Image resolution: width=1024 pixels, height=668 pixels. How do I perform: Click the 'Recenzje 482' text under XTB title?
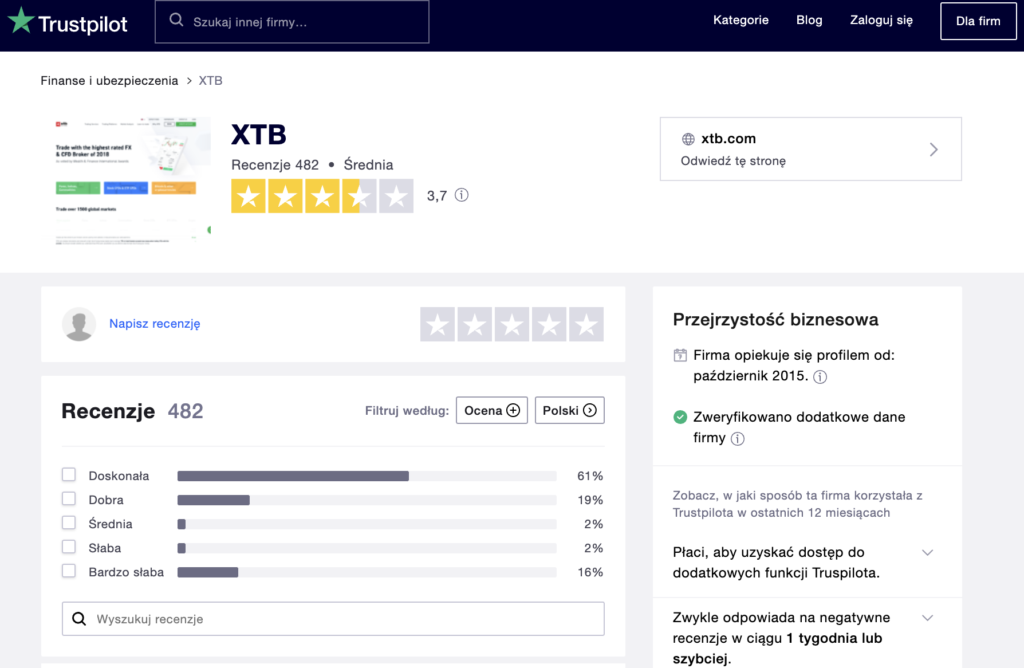[x=275, y=165]
